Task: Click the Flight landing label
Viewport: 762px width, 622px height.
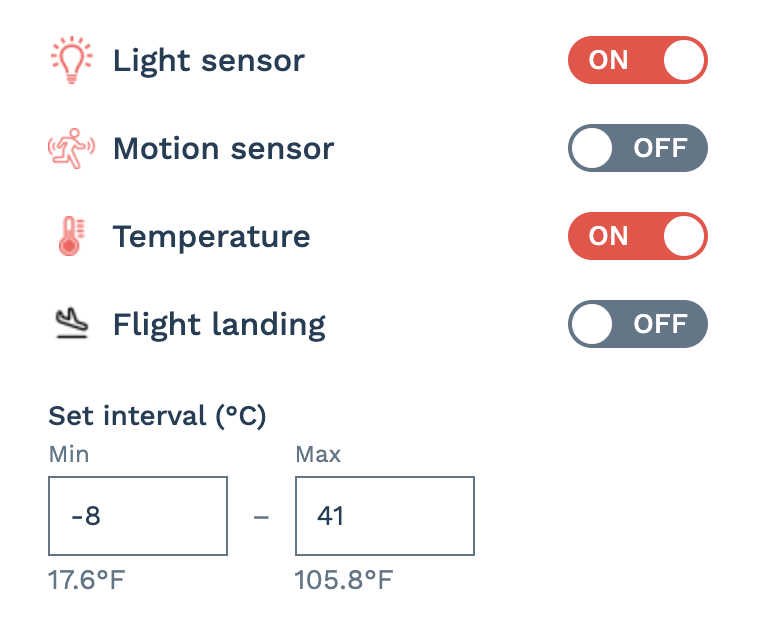Action: pos(219,325)
